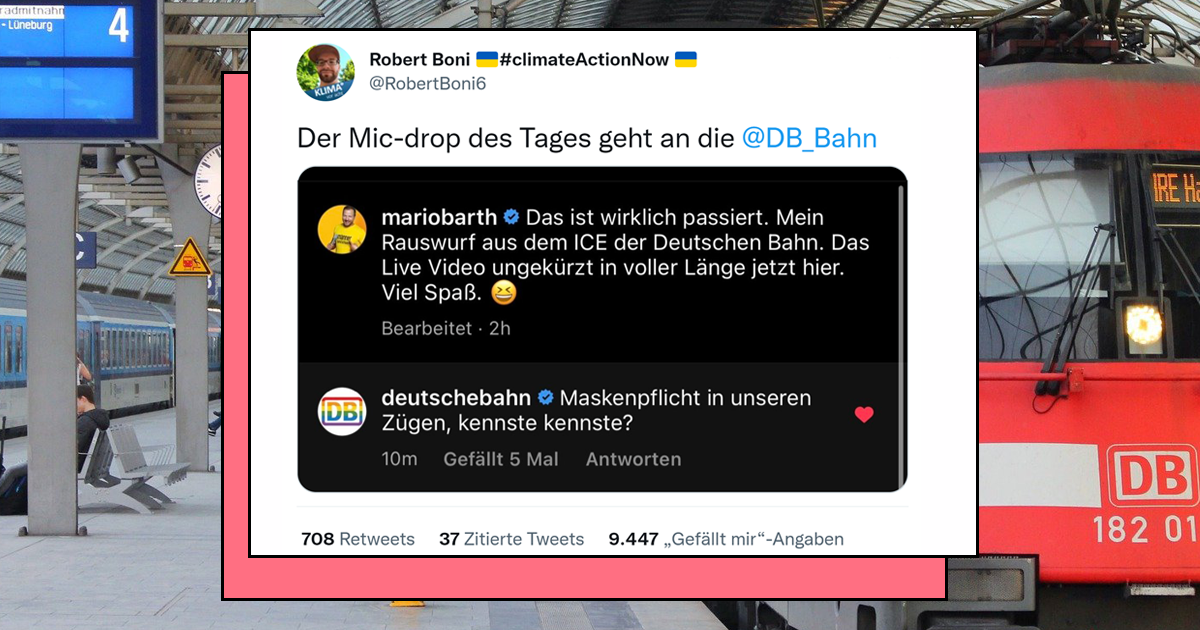Open the @RobertBoni6 handle
Viewport: 1200px width, 630px height.
point(428,84)
